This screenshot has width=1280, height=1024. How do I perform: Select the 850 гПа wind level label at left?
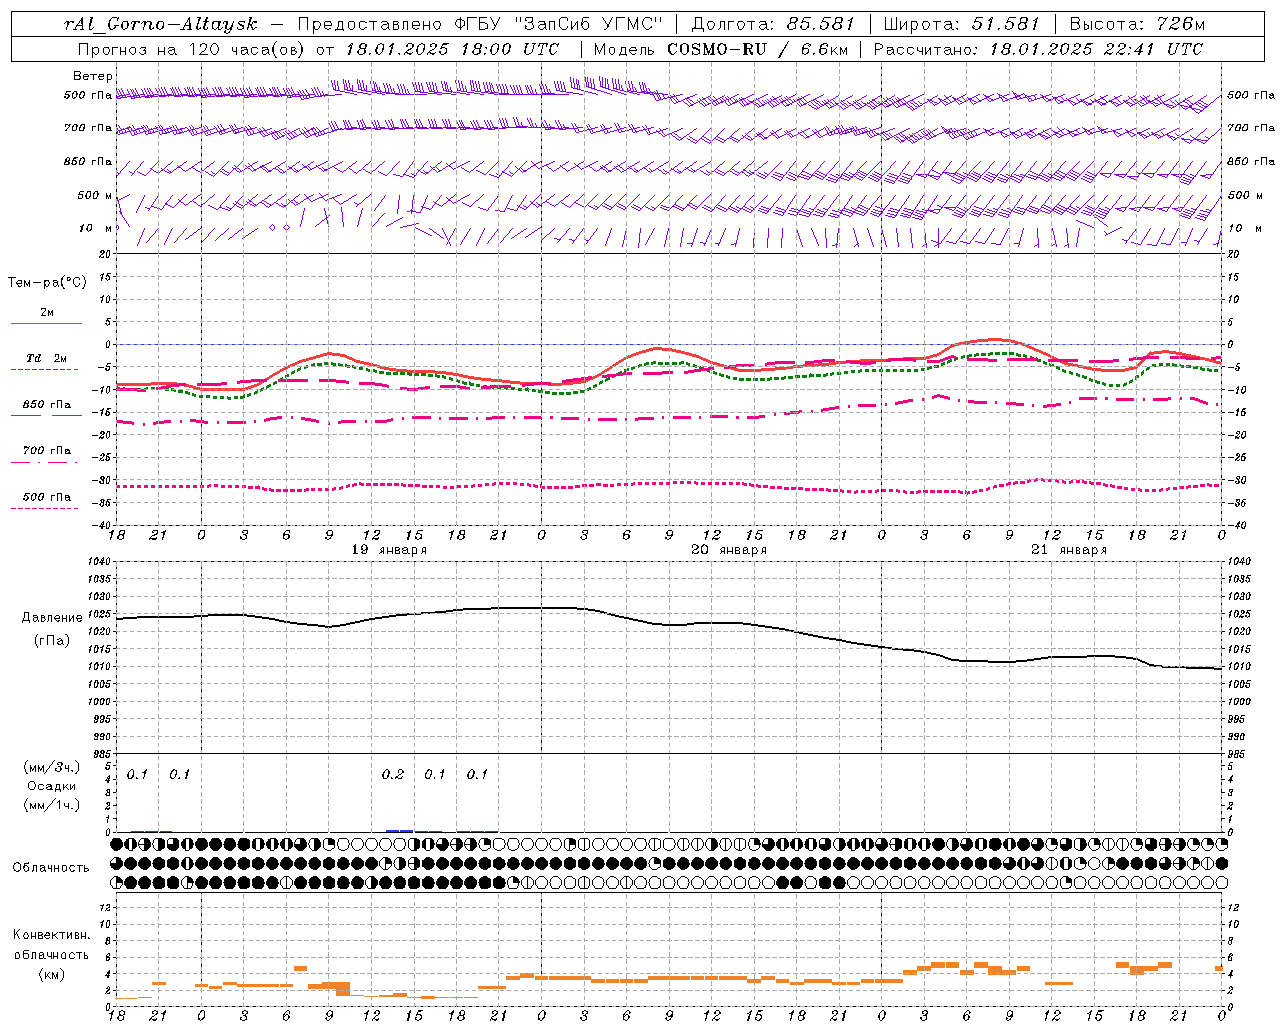point(88,162)
